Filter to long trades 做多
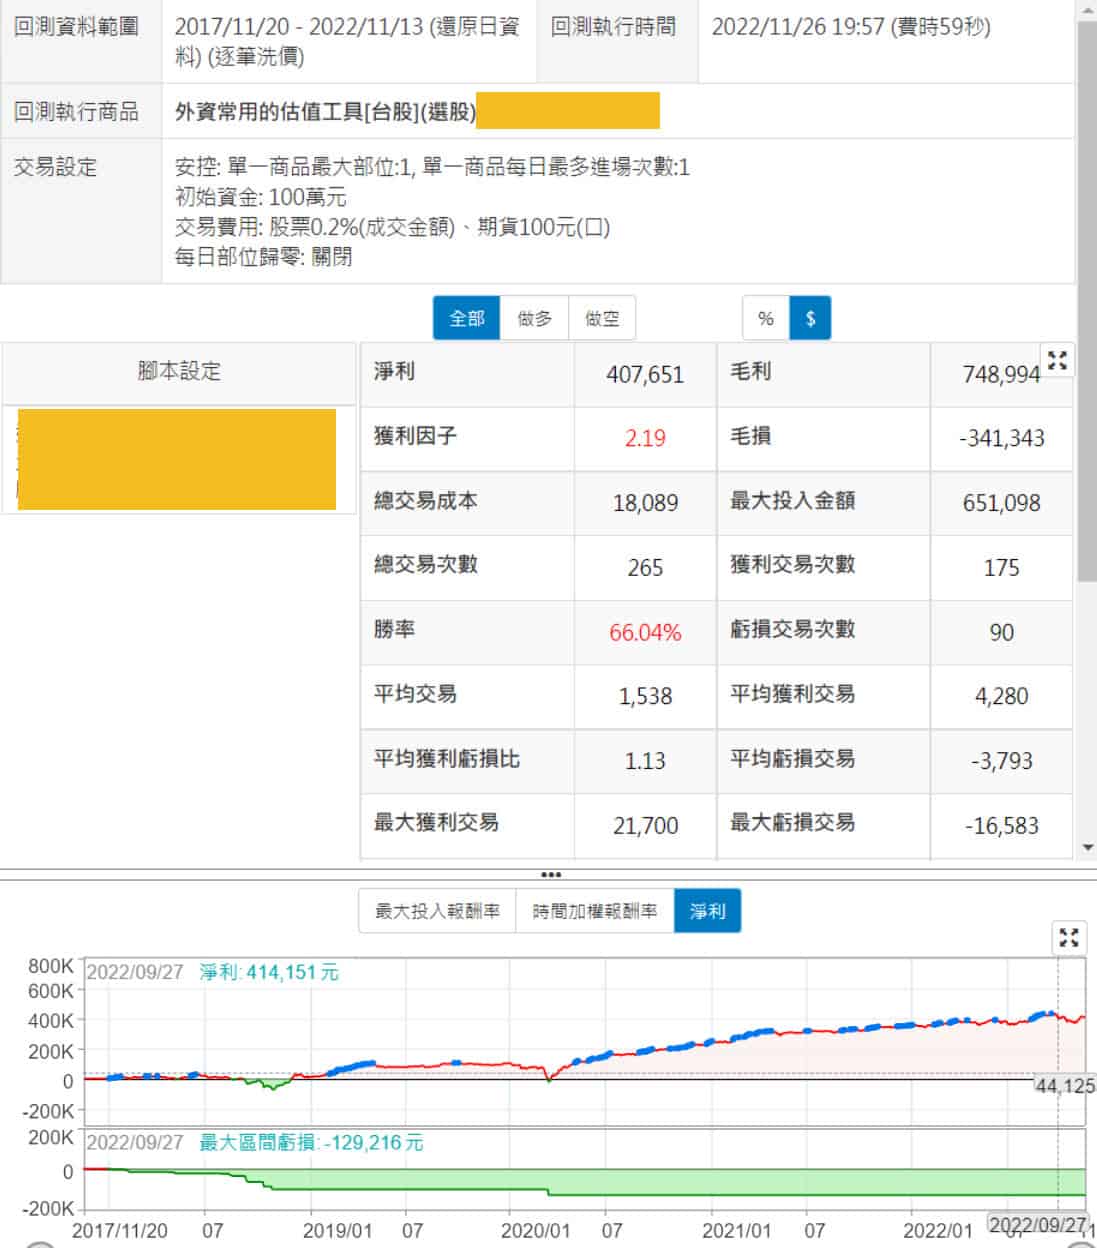The height and width of the screenshot is (1248, 1097). (x=534, y=319)
